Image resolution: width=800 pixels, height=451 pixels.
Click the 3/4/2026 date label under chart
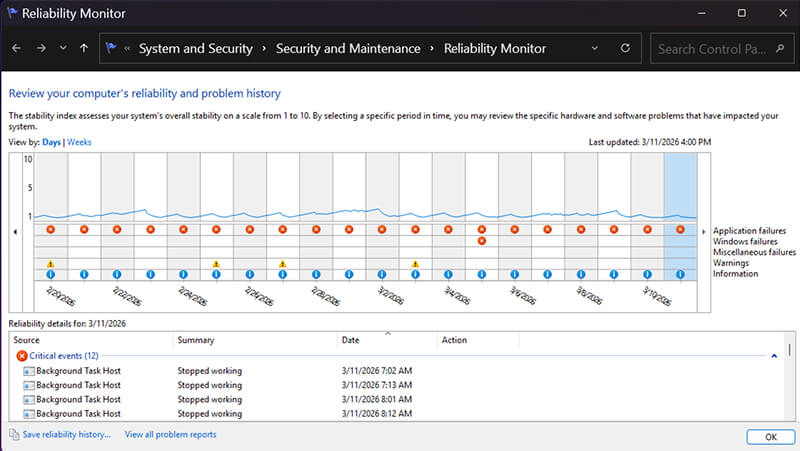[457, 296]
